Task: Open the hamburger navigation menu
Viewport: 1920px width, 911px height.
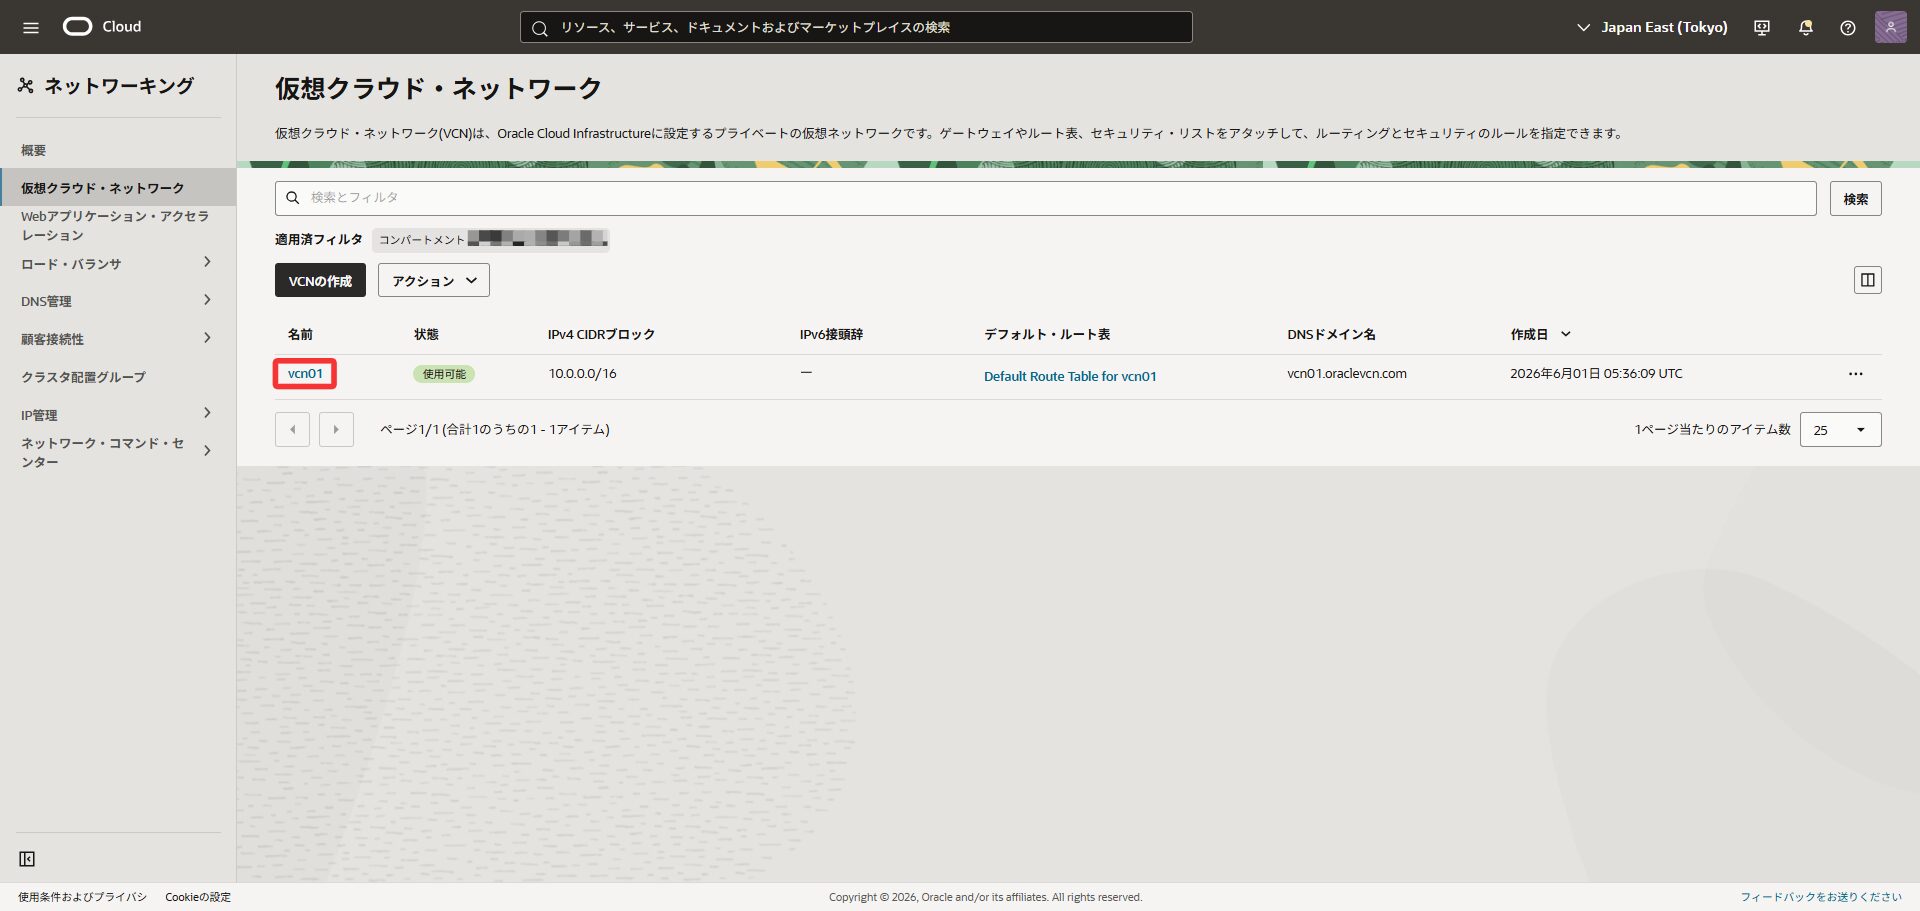Action: coord(31,27)
